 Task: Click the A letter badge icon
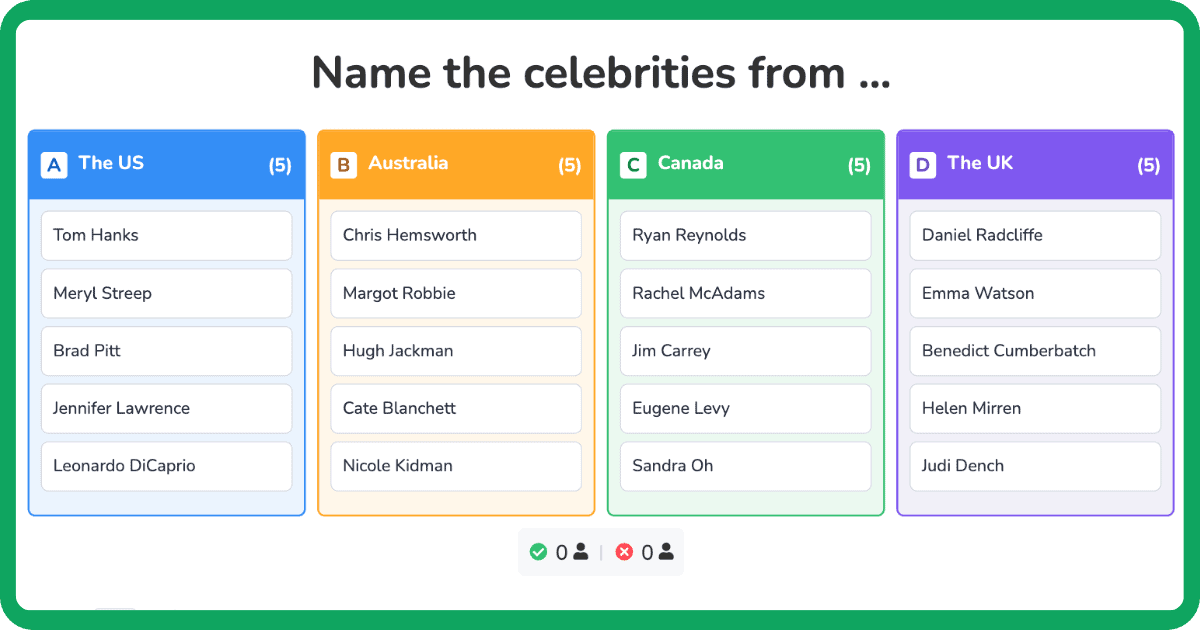54,165
